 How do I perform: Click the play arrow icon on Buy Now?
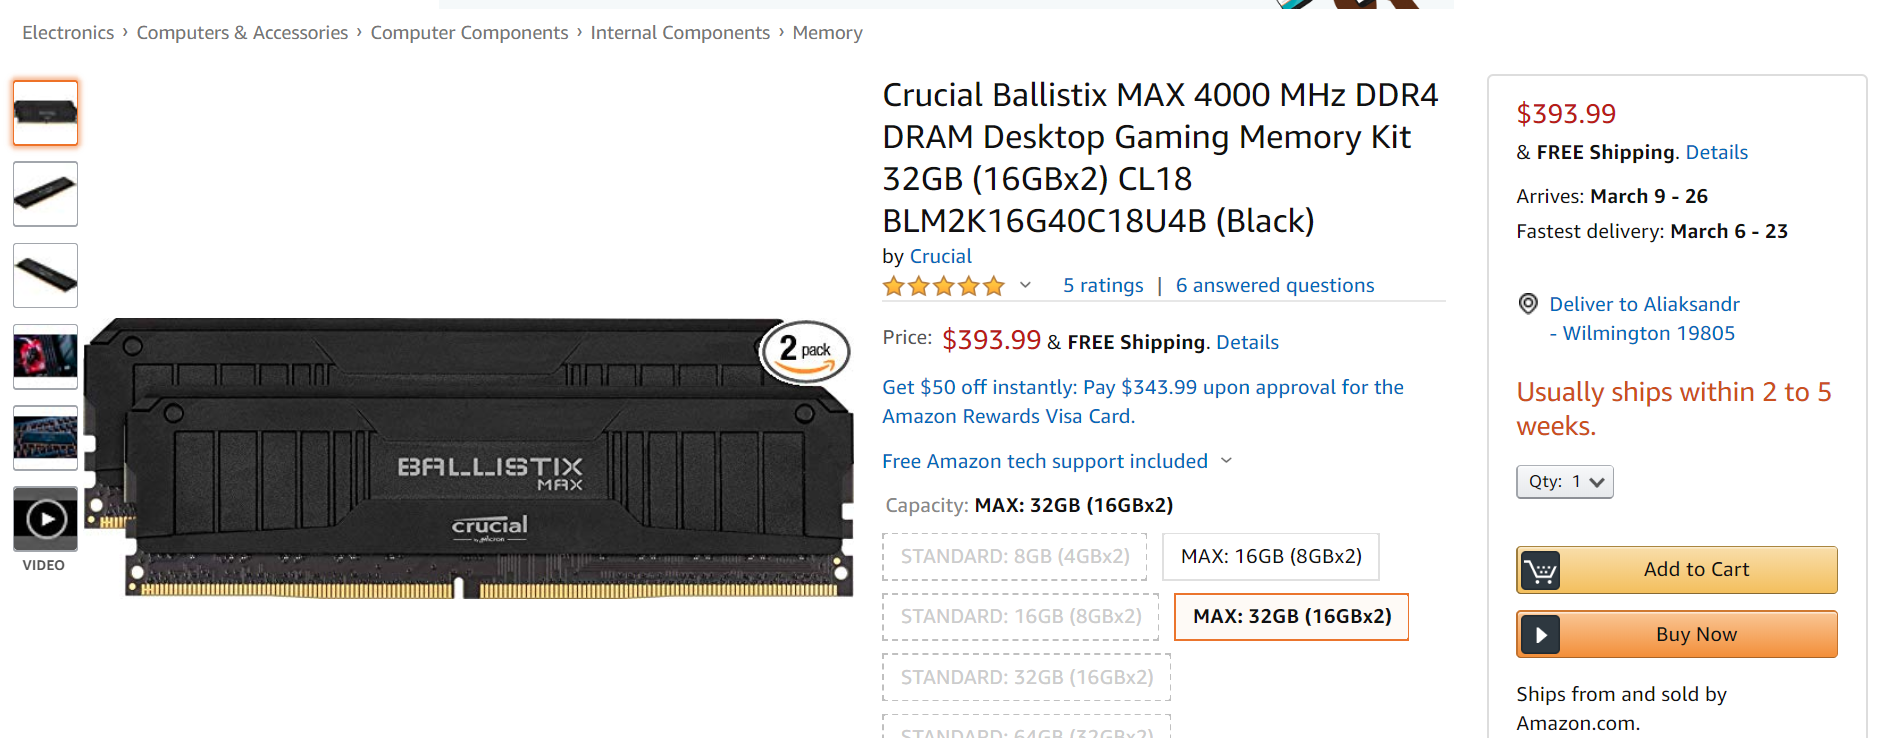(x=1540, y=635)
